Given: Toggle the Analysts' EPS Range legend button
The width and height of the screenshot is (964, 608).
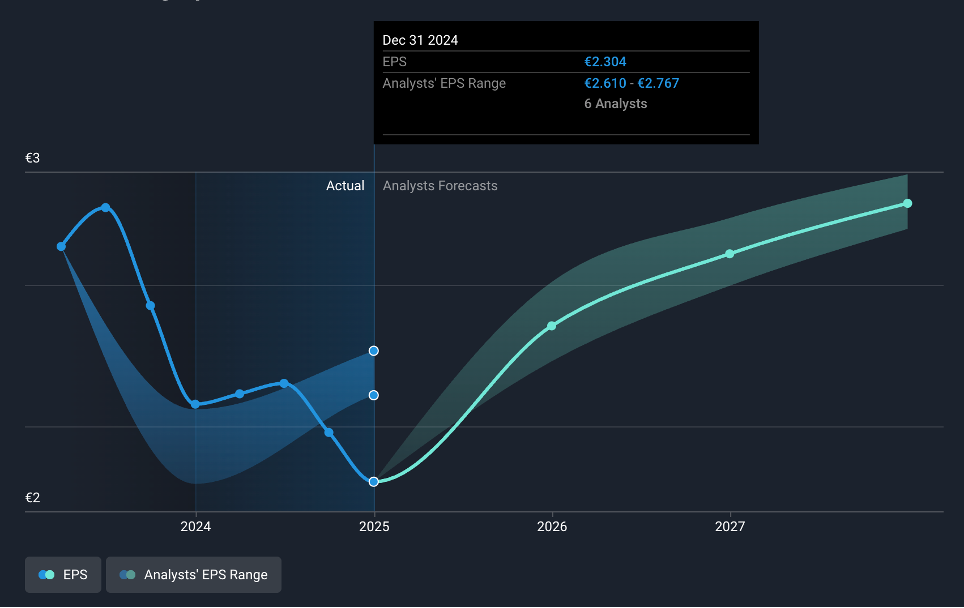Looking at the screenshot, I should click(x=194, y=575).
